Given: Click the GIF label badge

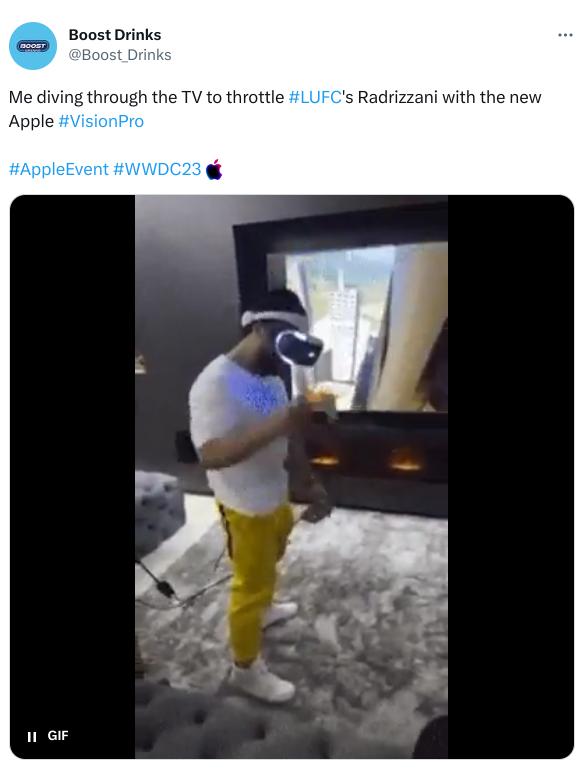Looking at the screenshot, I should [x=58, y=735].
